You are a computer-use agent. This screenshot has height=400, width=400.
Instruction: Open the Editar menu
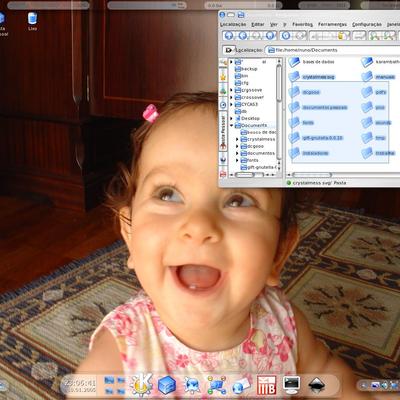pyautogui.click(x=257, y=24)
